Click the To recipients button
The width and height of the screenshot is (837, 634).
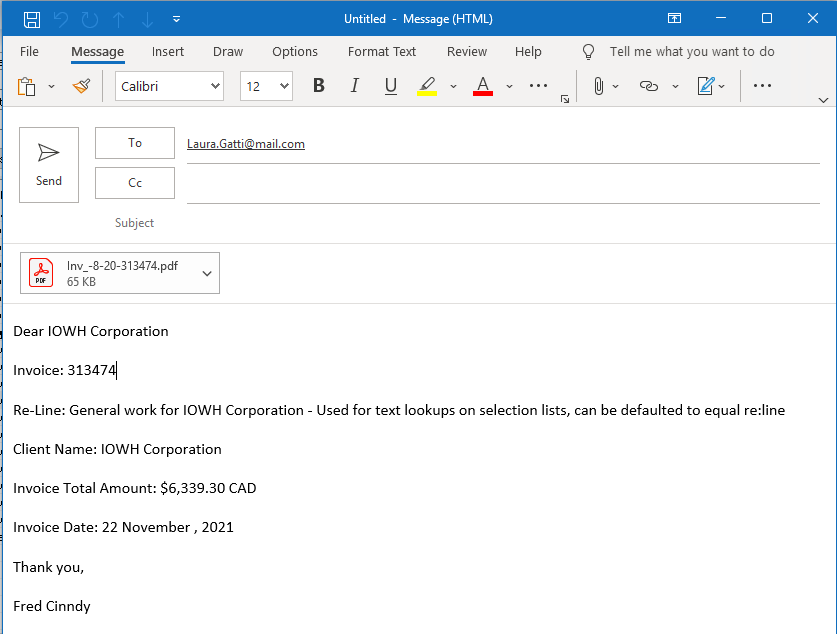[135, 143]
